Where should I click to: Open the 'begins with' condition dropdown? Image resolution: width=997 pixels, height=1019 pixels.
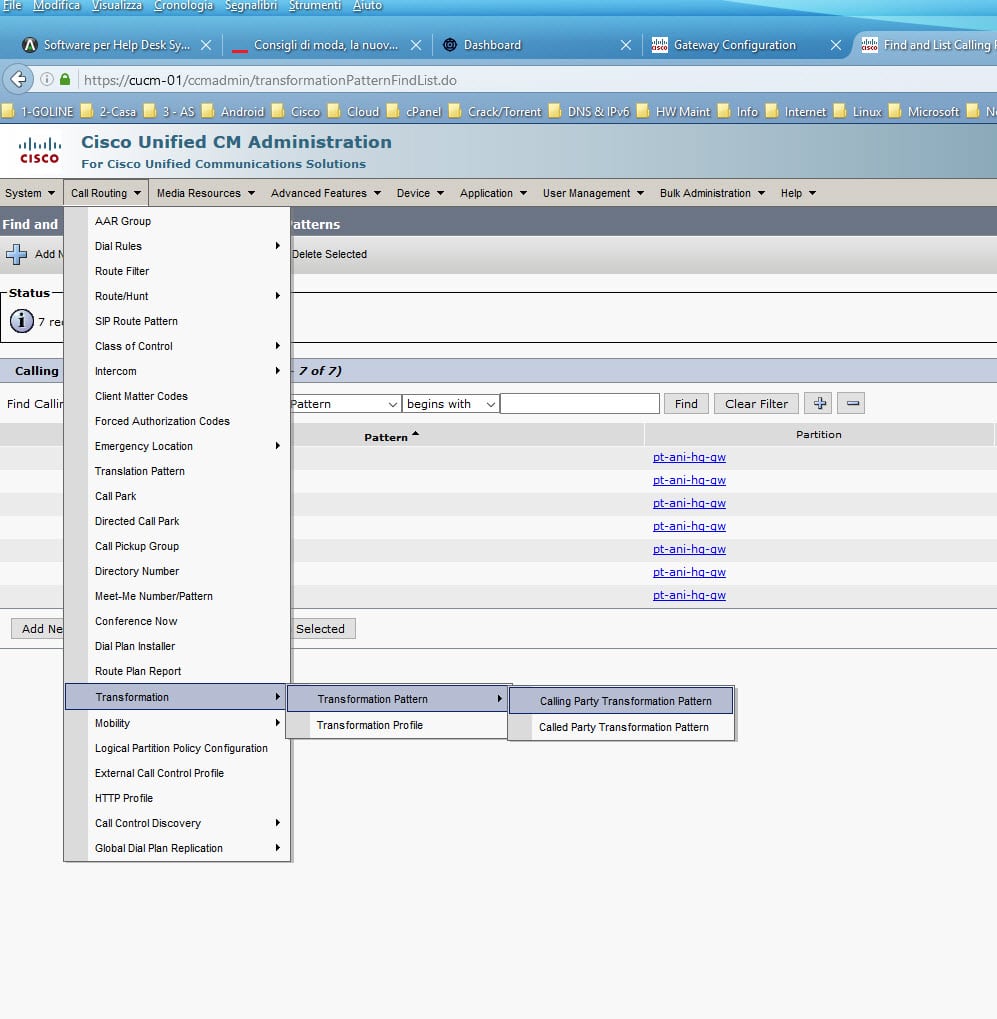click(450, 404)
